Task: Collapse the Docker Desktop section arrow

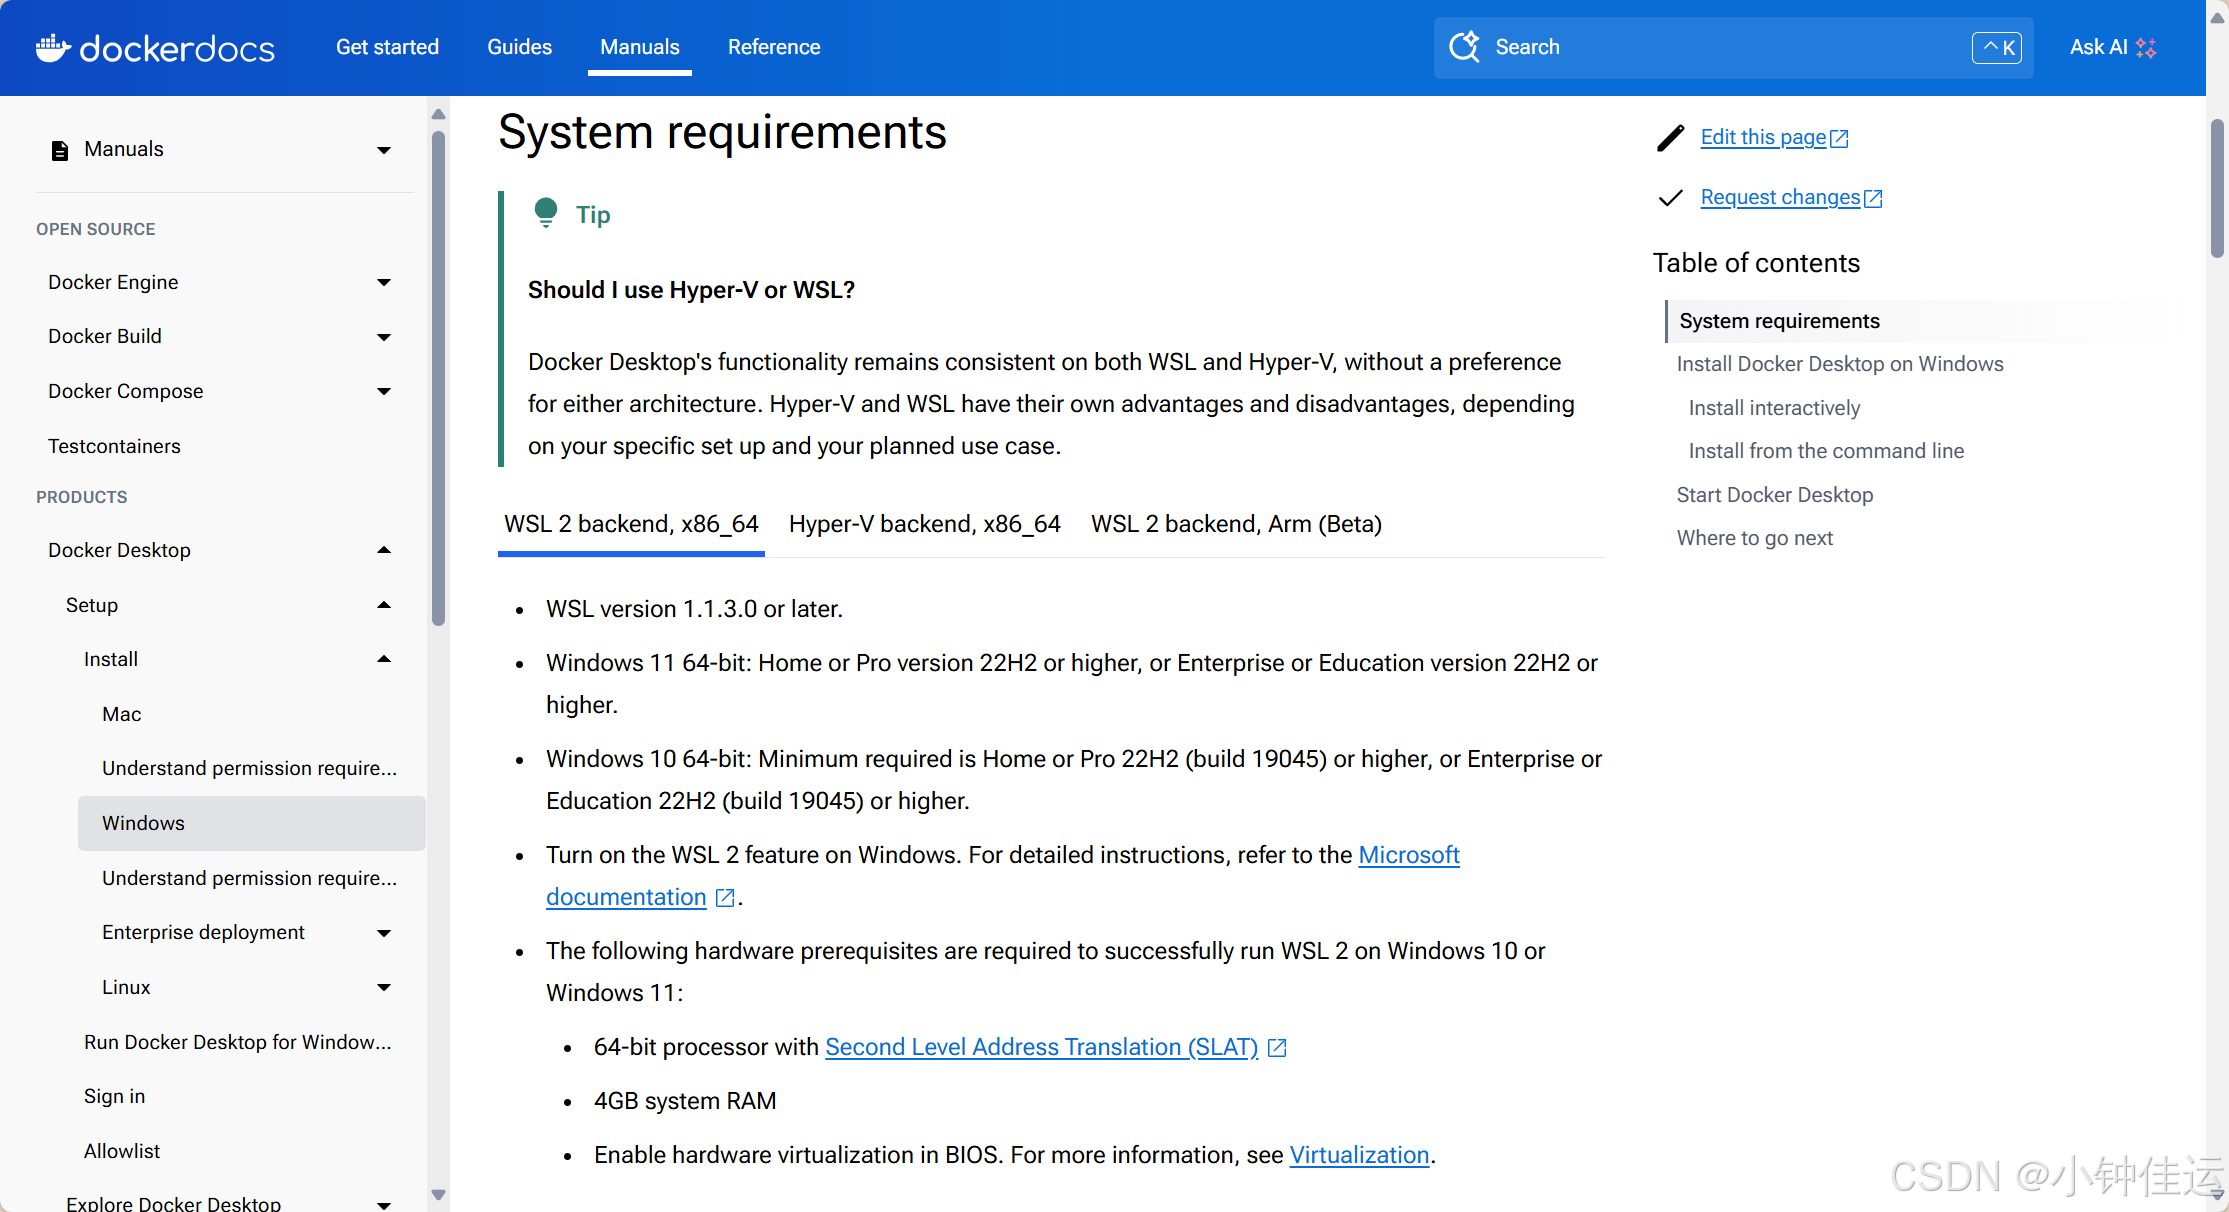Action: coord(384,550)
